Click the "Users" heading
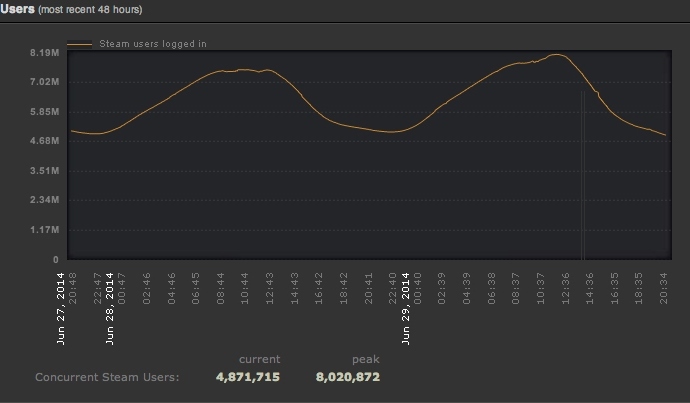Viewport: 690px width, 403px height. (x=18, y=8)
